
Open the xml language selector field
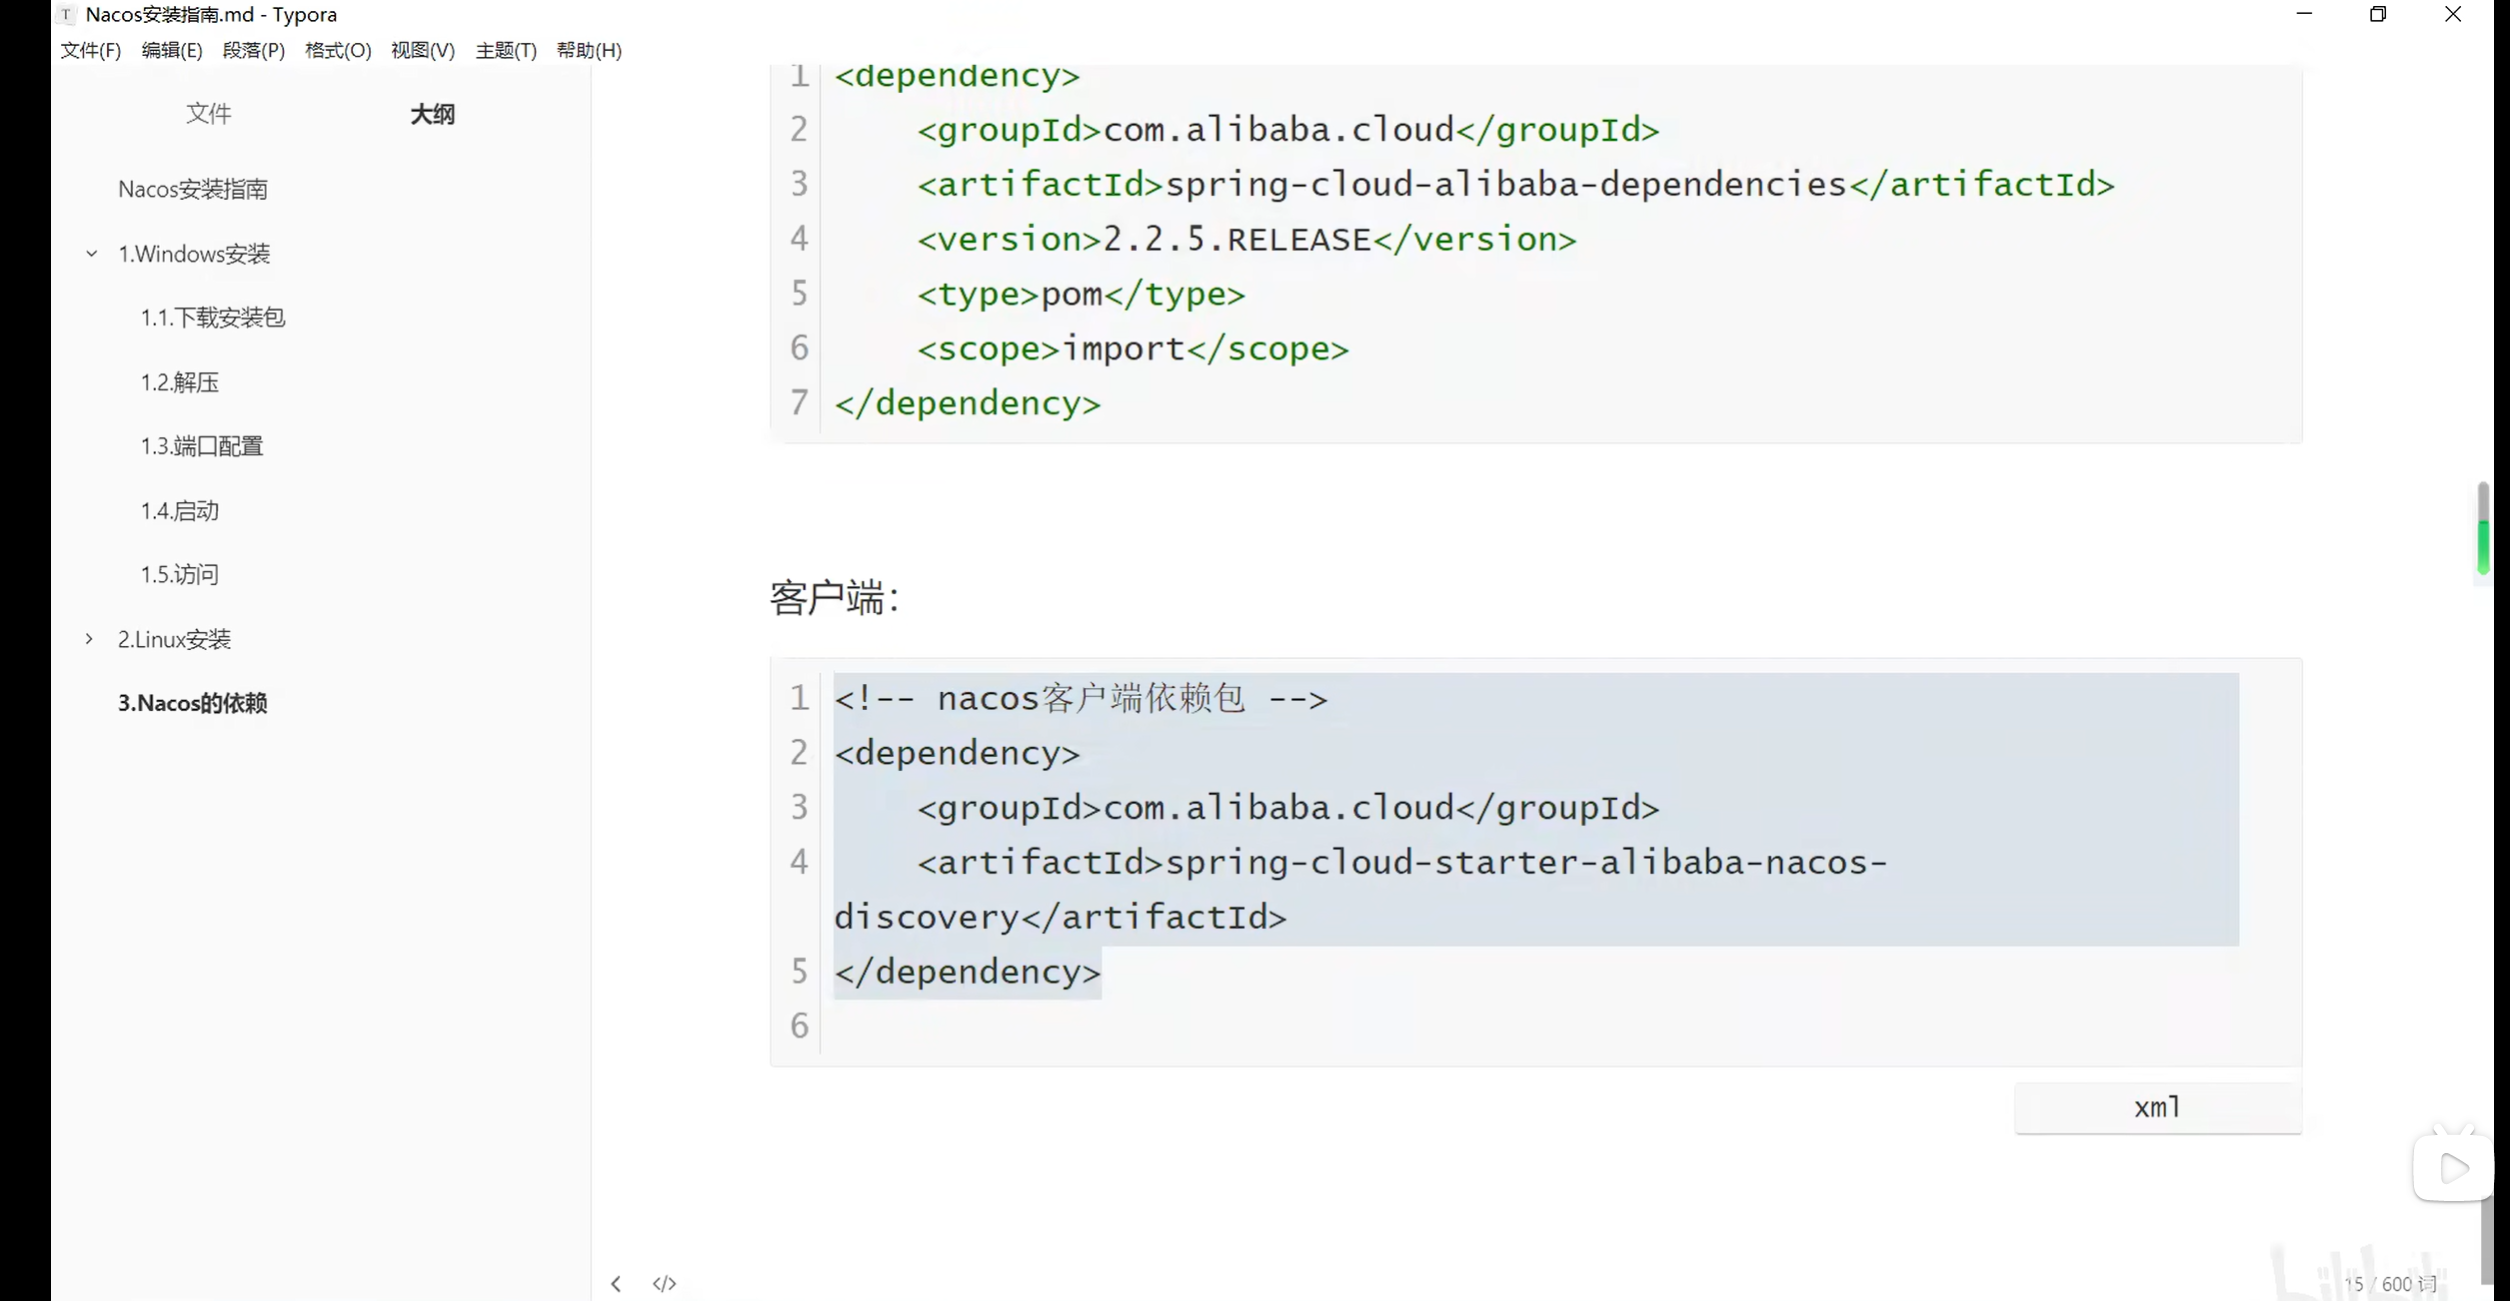point(2157,1107)
